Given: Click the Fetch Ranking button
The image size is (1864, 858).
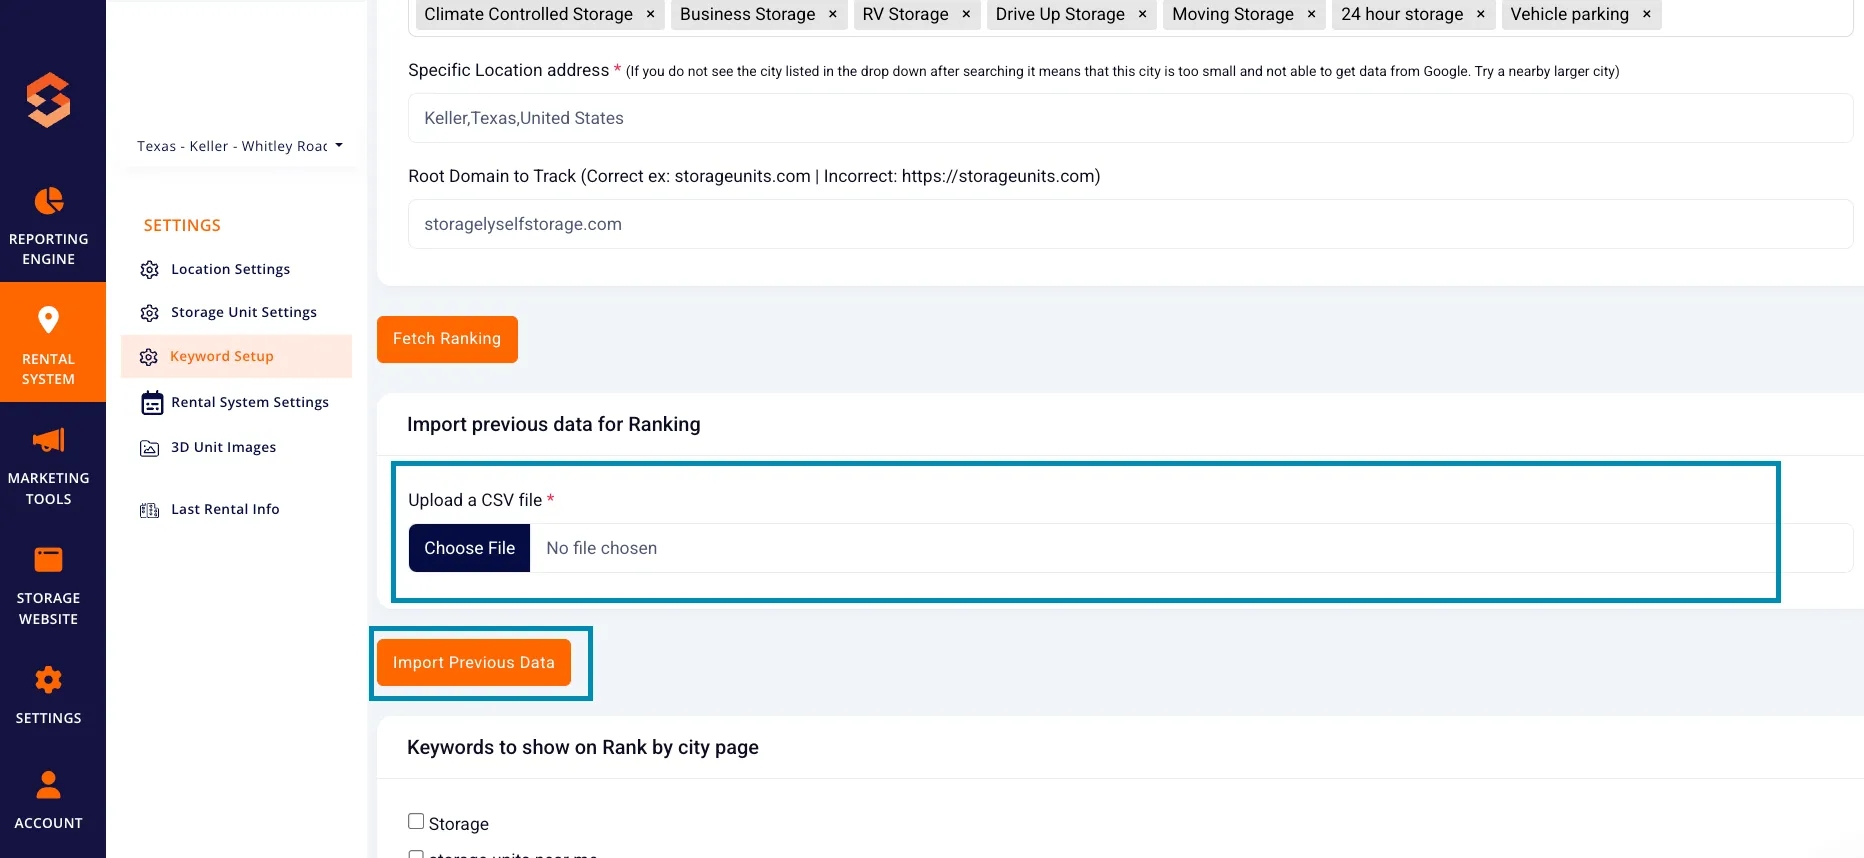Looking at the screenshot, I should 447,339.
